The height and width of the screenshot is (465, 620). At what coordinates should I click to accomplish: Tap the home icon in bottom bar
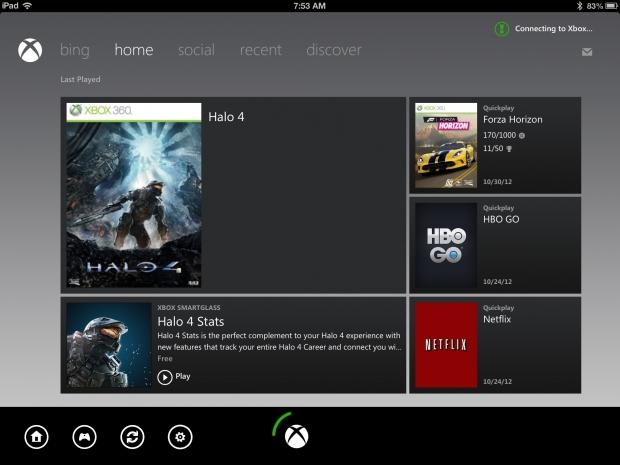36,437
